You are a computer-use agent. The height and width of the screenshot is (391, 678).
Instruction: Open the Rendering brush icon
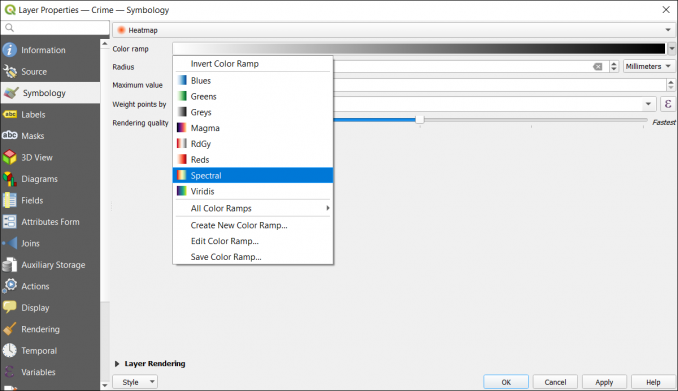pyautogui.click(x=10, y=329)
